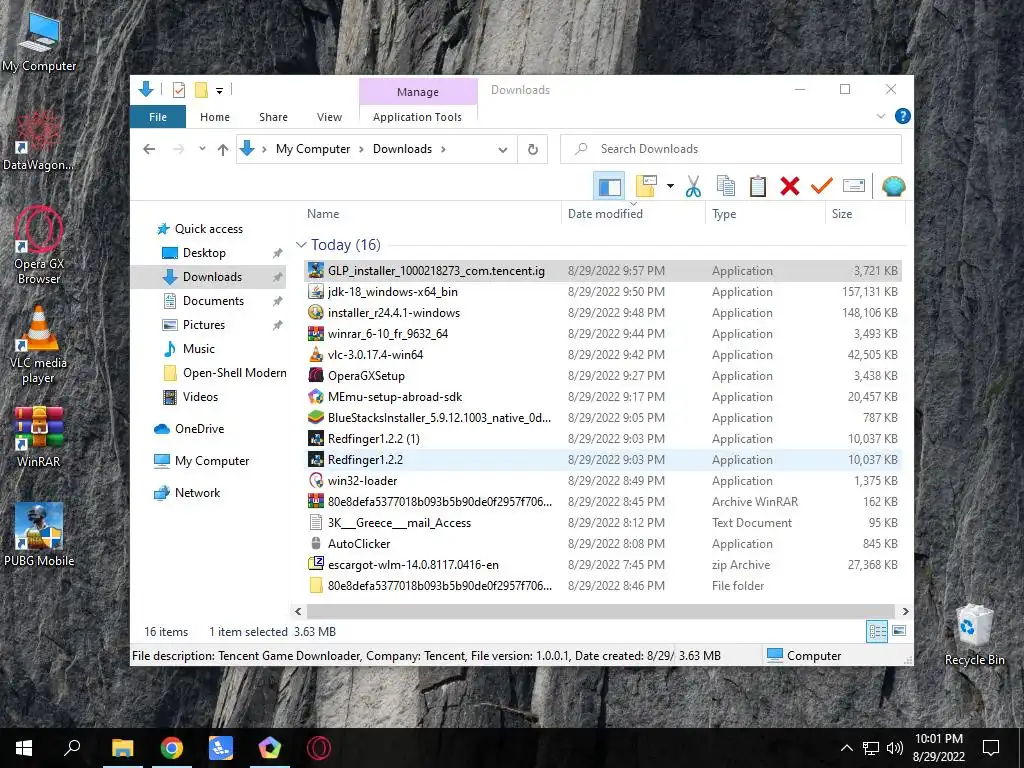1024x768 pixels.
Task: Click the shell globe toolbar icon
Action: pyautogui.click(x=893, y=187)
